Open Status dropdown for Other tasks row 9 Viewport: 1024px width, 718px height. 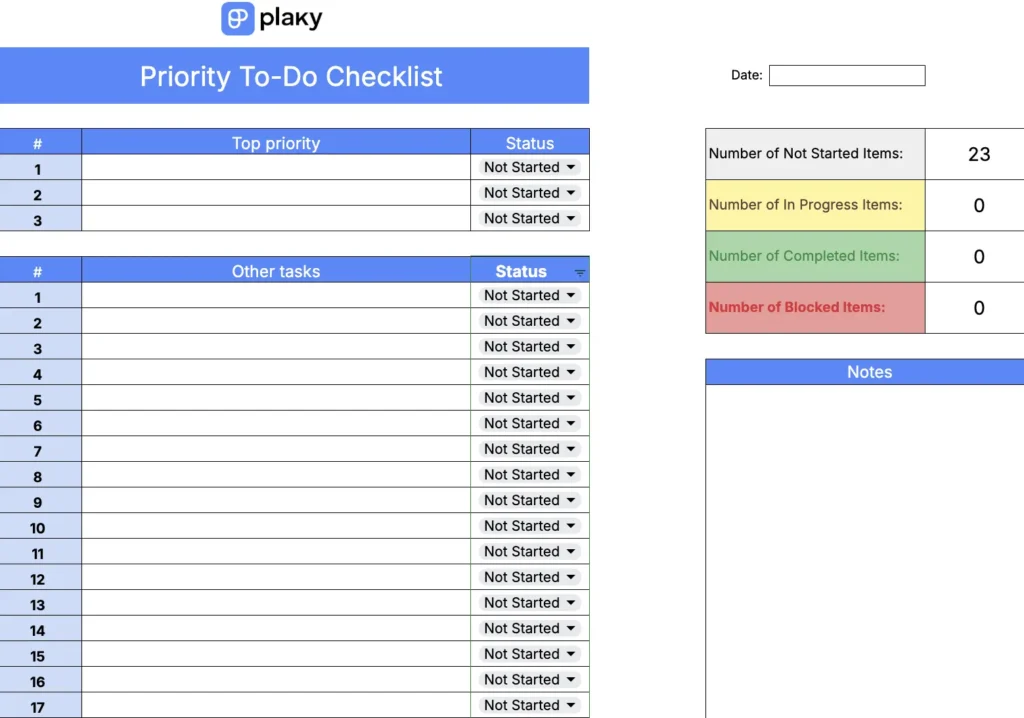(530, 500)
